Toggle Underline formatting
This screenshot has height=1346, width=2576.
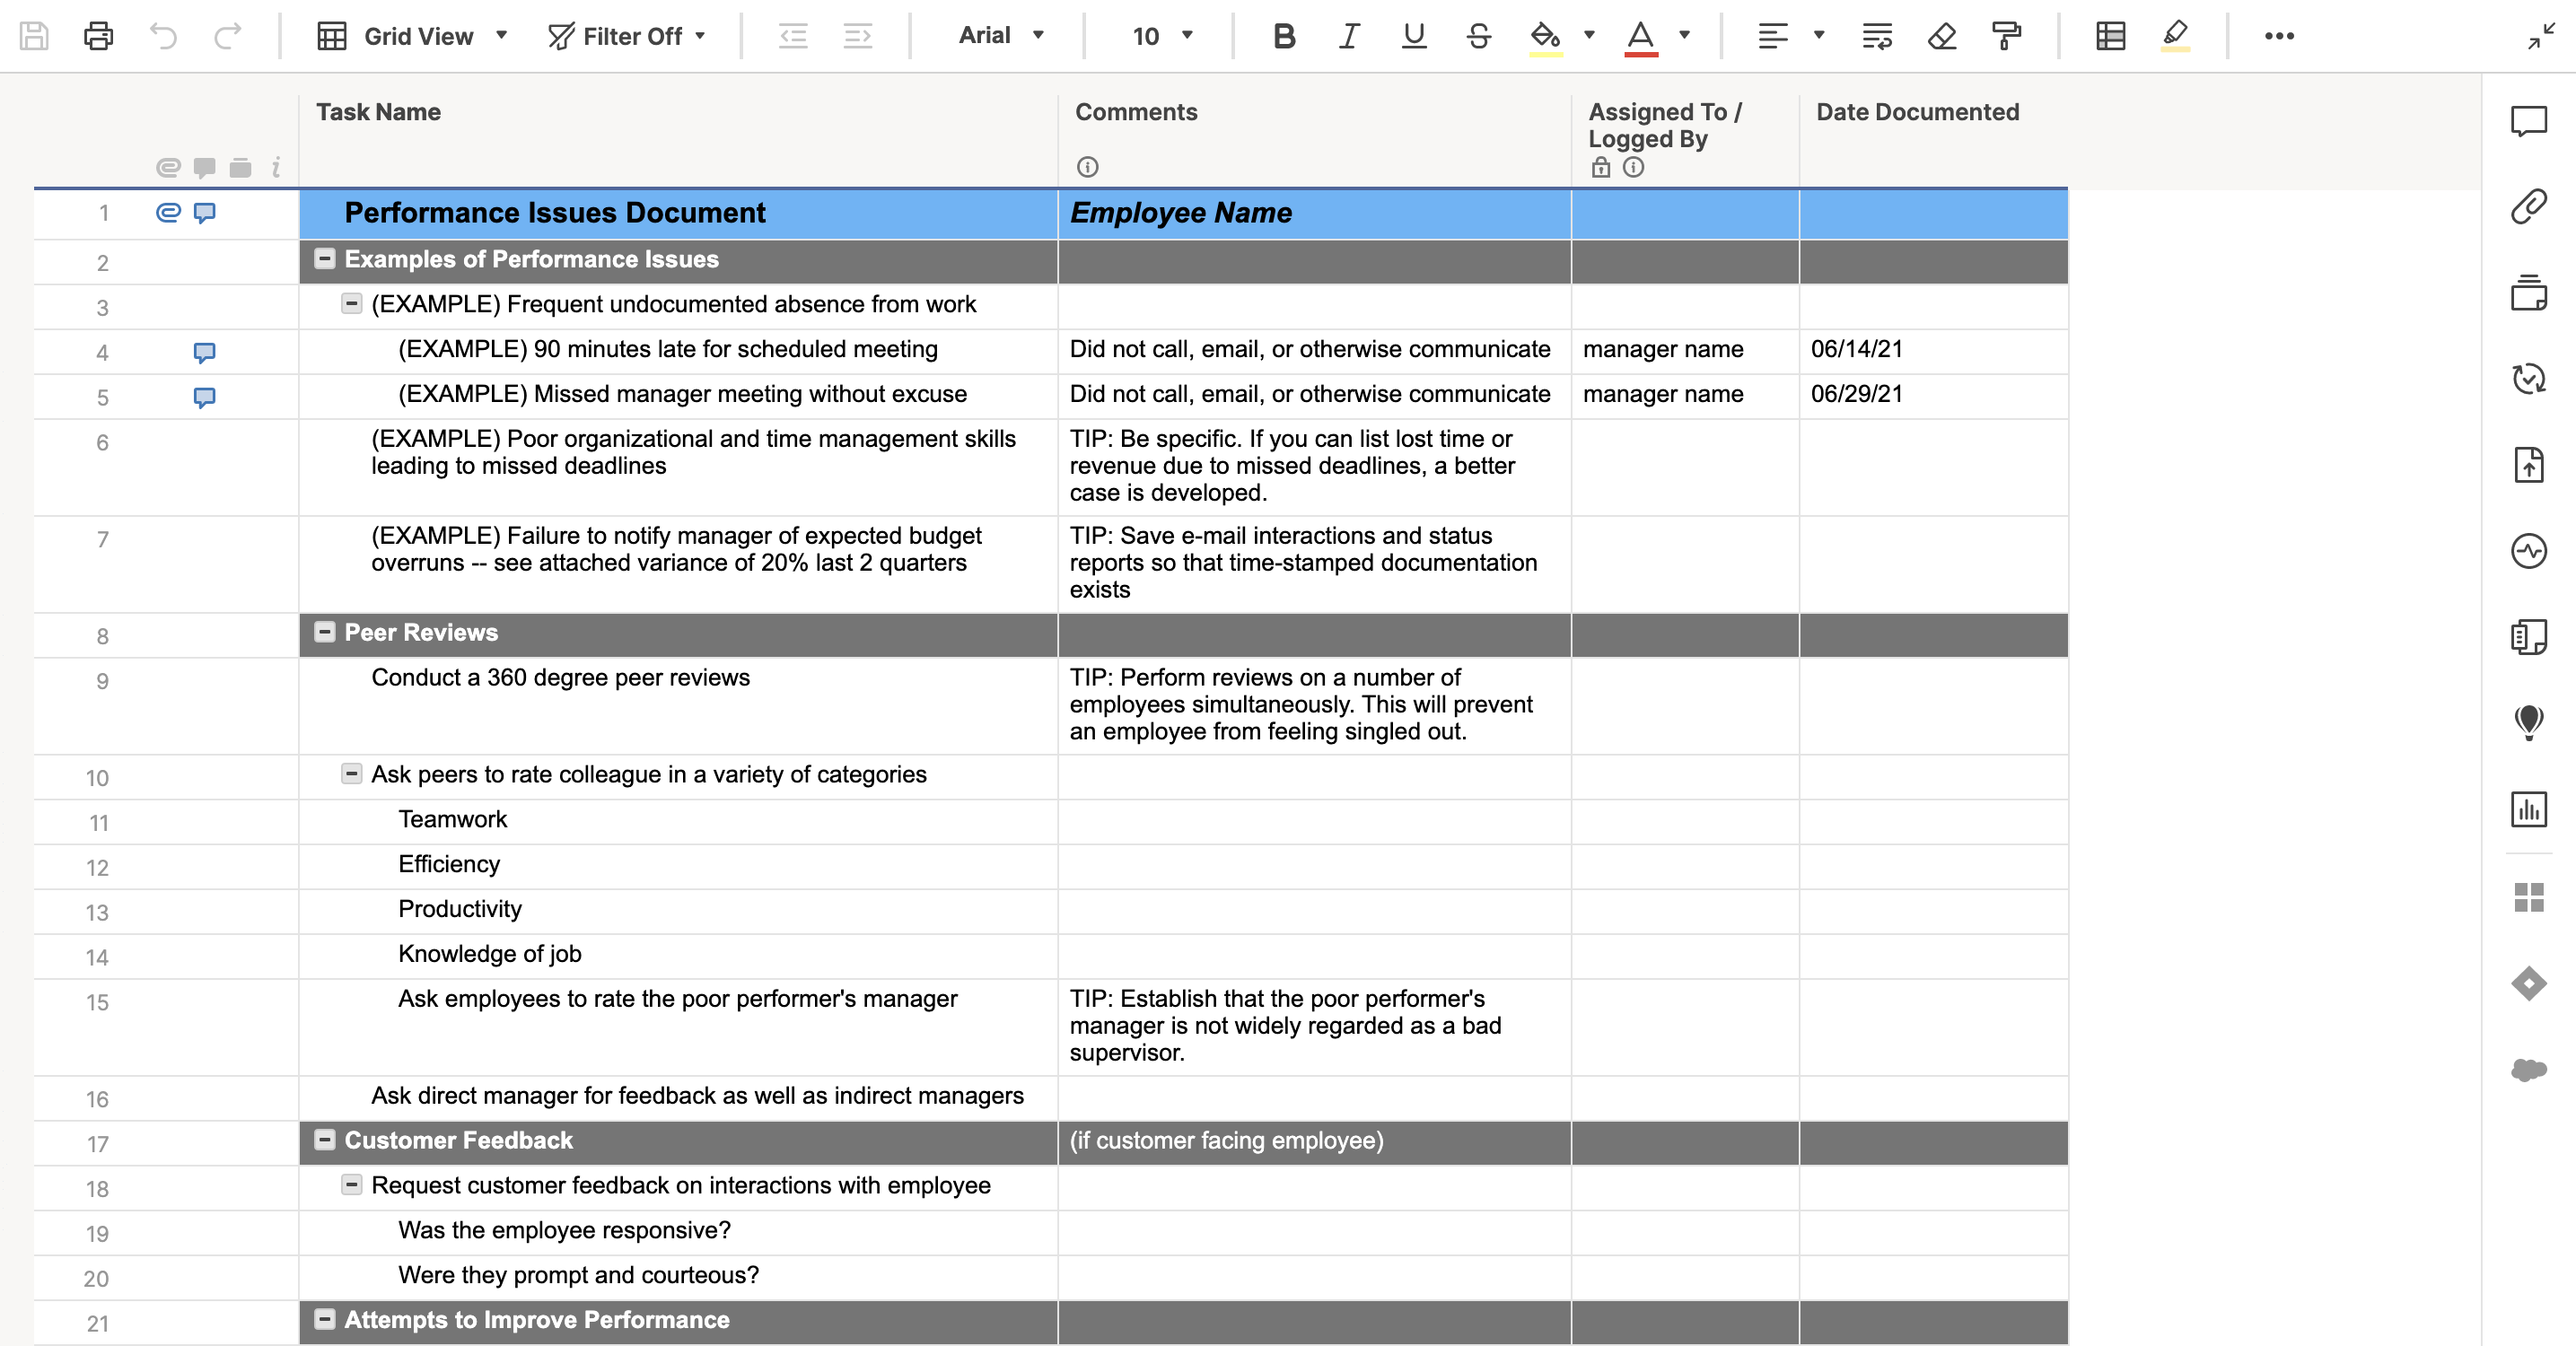pos(1413,36)
